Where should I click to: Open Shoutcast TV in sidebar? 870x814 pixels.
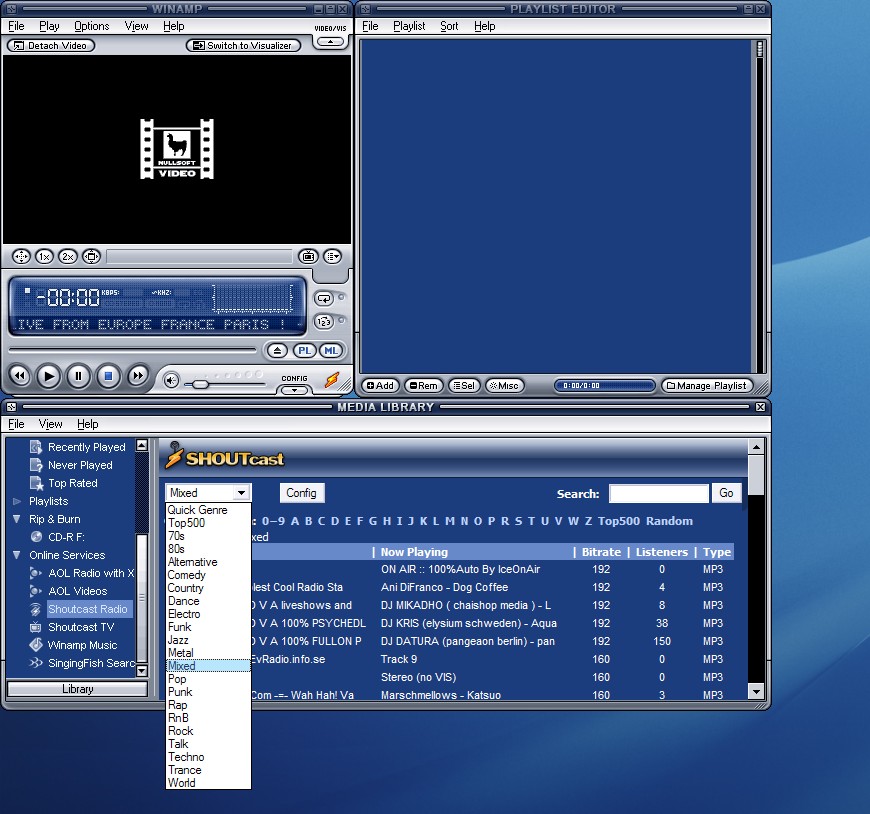(x=81, y=627)
